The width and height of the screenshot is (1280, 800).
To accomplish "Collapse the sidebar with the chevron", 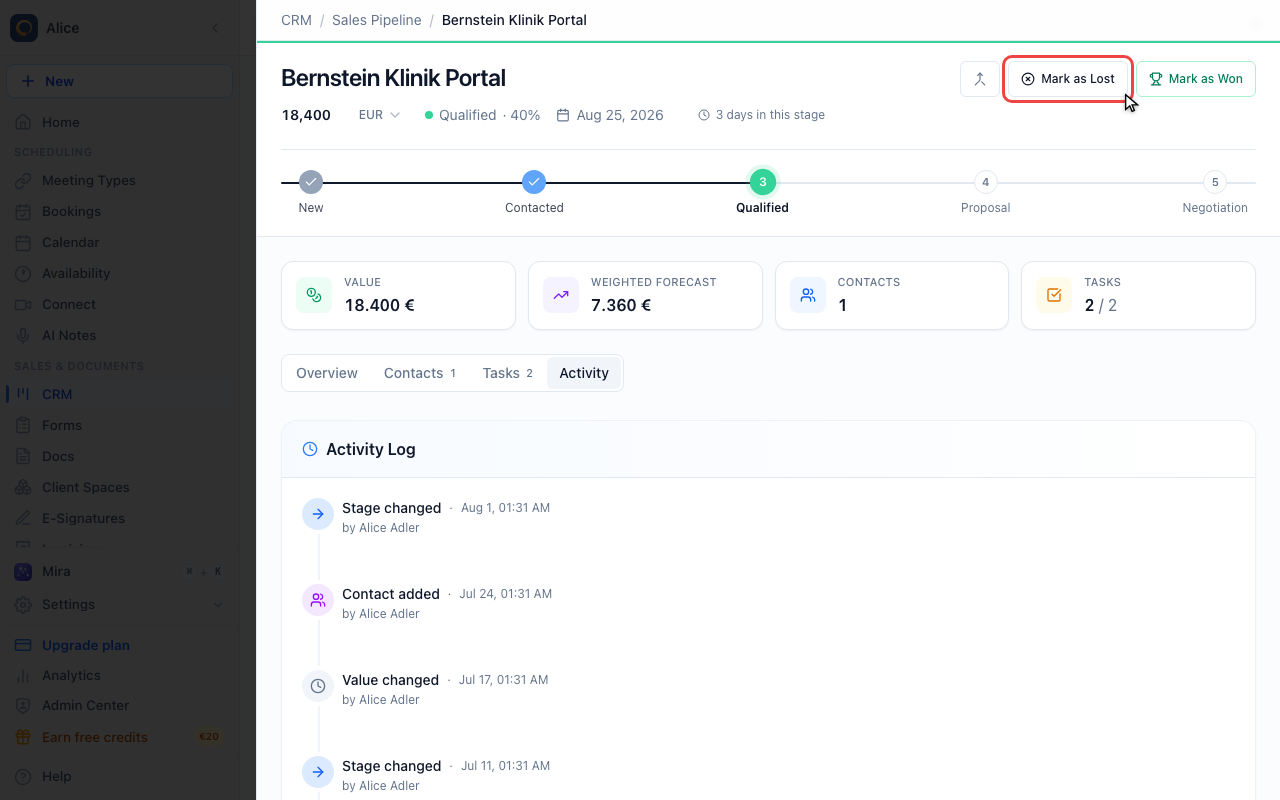I will (x=215, y=28).
